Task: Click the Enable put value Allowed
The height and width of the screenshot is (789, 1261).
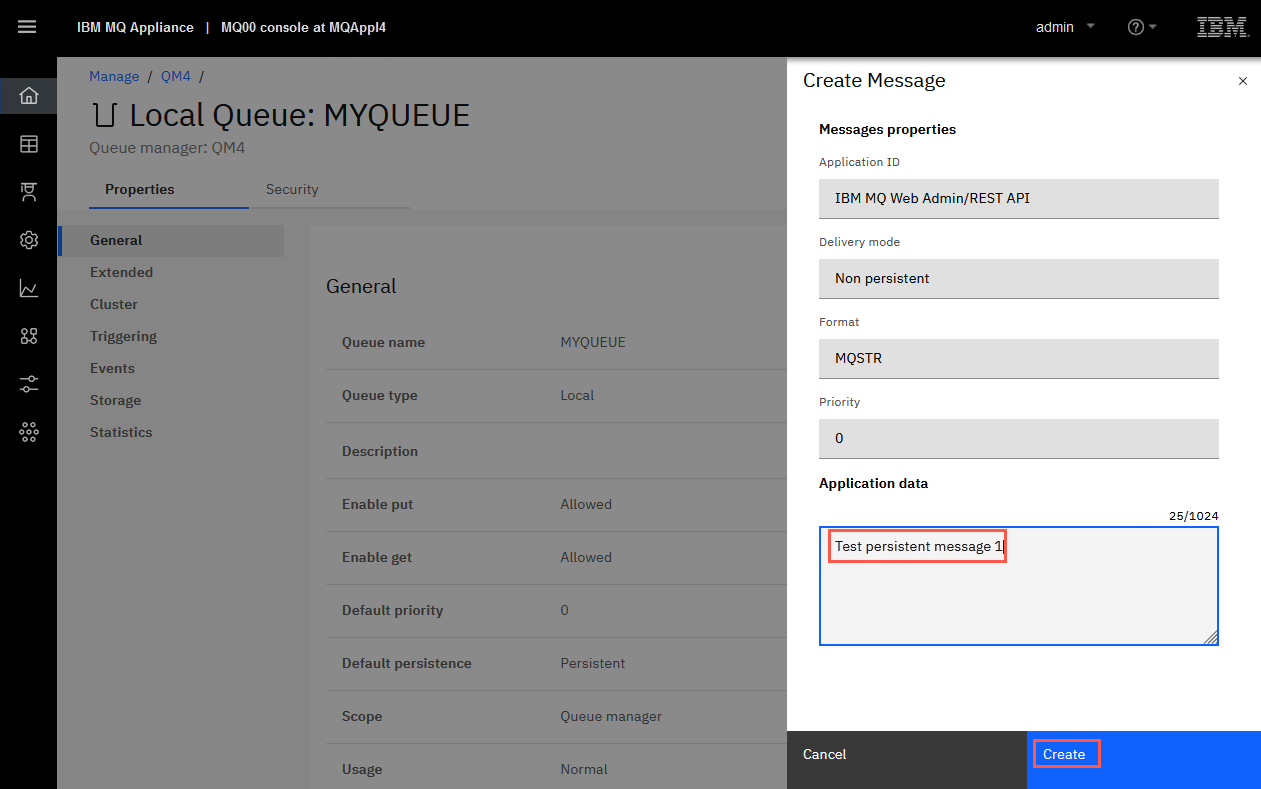Action: coord(586,504)
